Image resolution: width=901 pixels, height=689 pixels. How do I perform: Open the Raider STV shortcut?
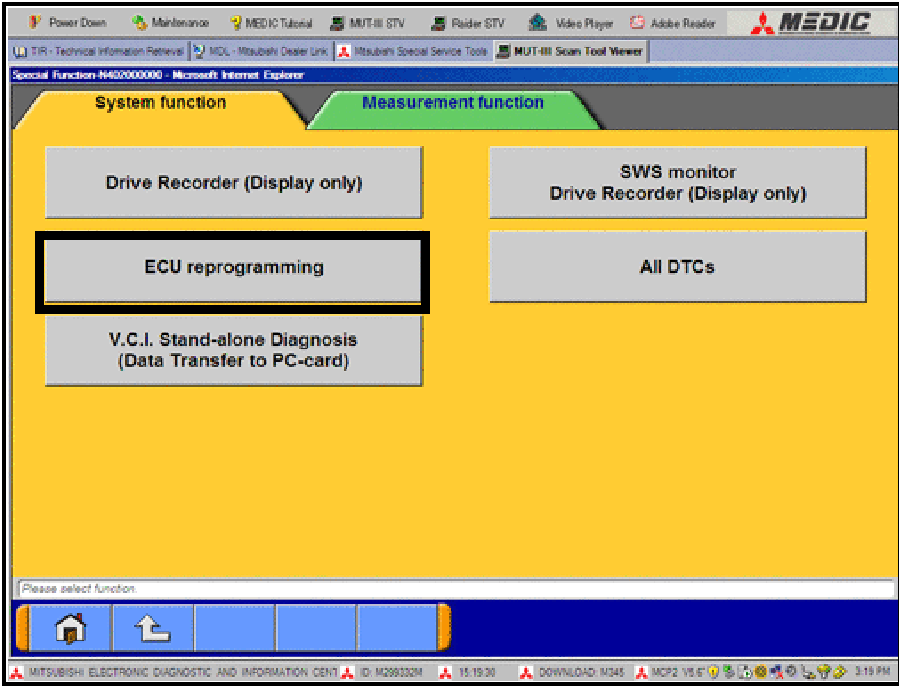(469, 23)
